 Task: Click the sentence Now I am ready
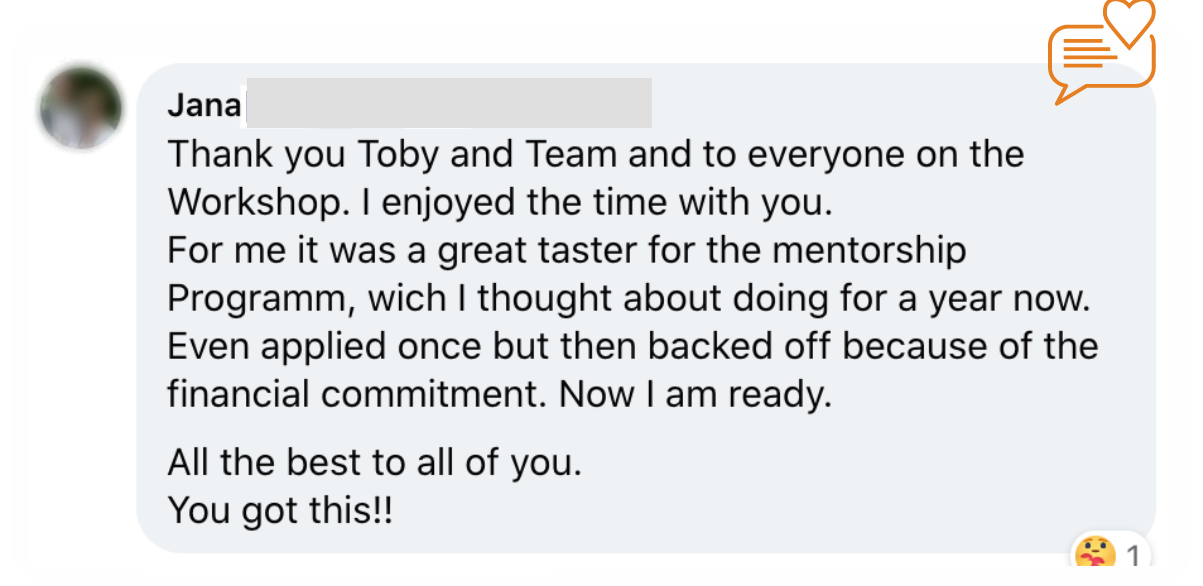pos(695,395)
